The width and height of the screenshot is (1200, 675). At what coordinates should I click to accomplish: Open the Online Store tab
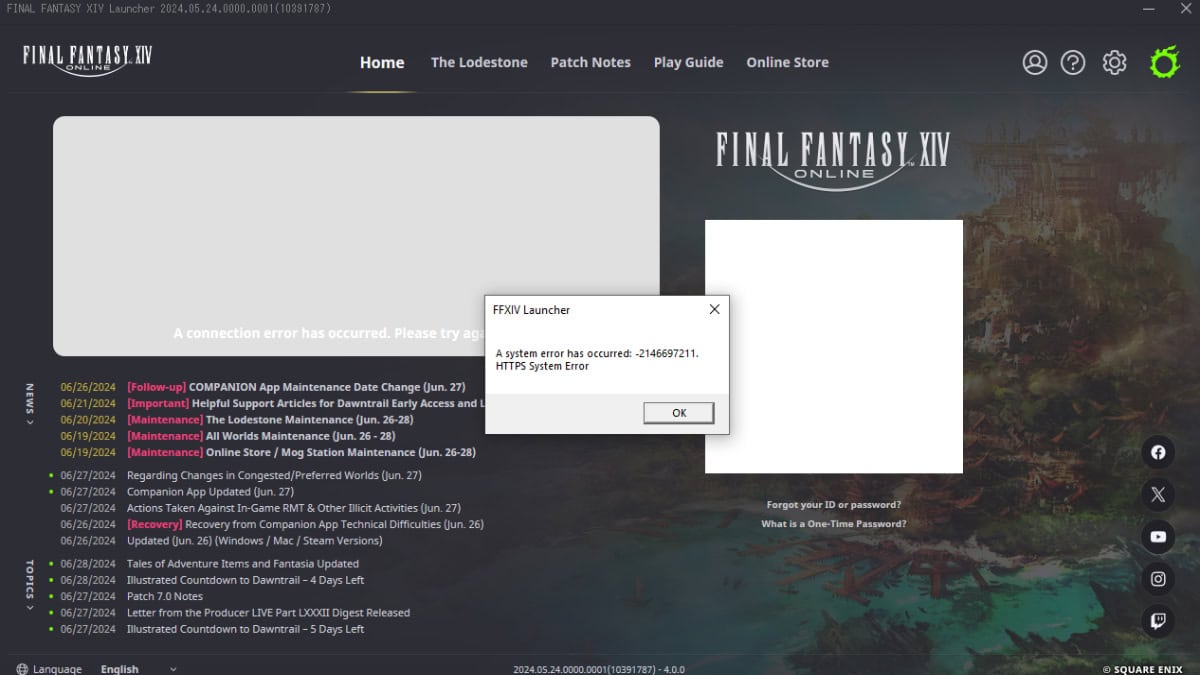coord(787,62)
